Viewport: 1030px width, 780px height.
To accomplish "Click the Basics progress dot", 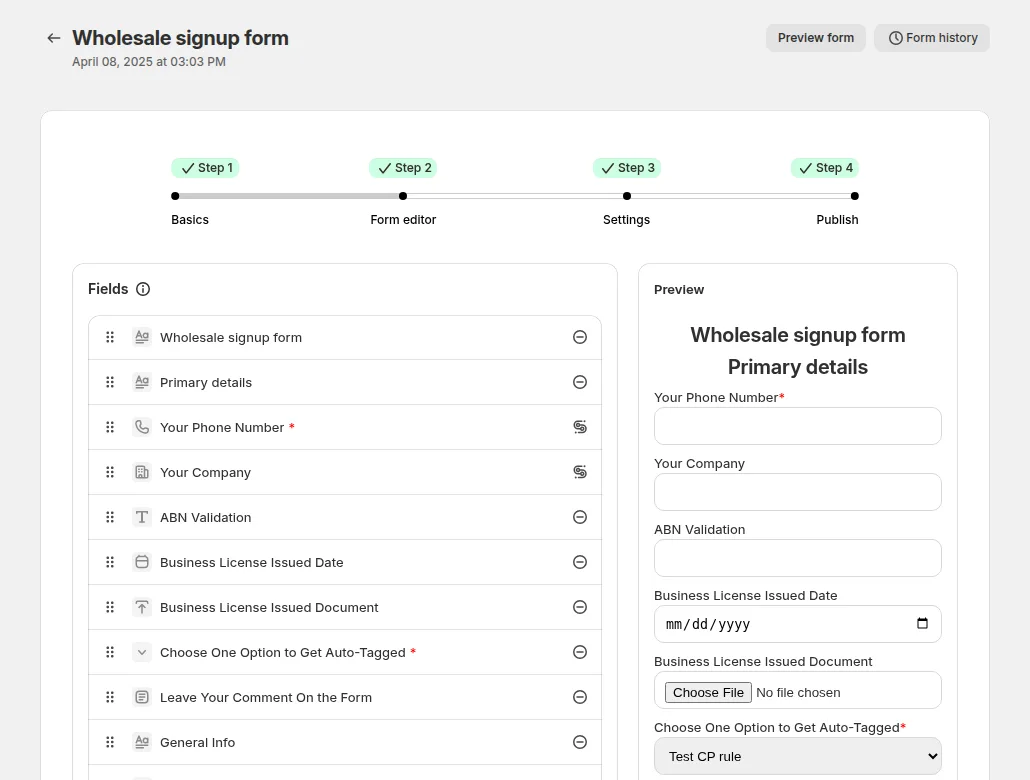I will pyautogui.click(x=175, y=196).
